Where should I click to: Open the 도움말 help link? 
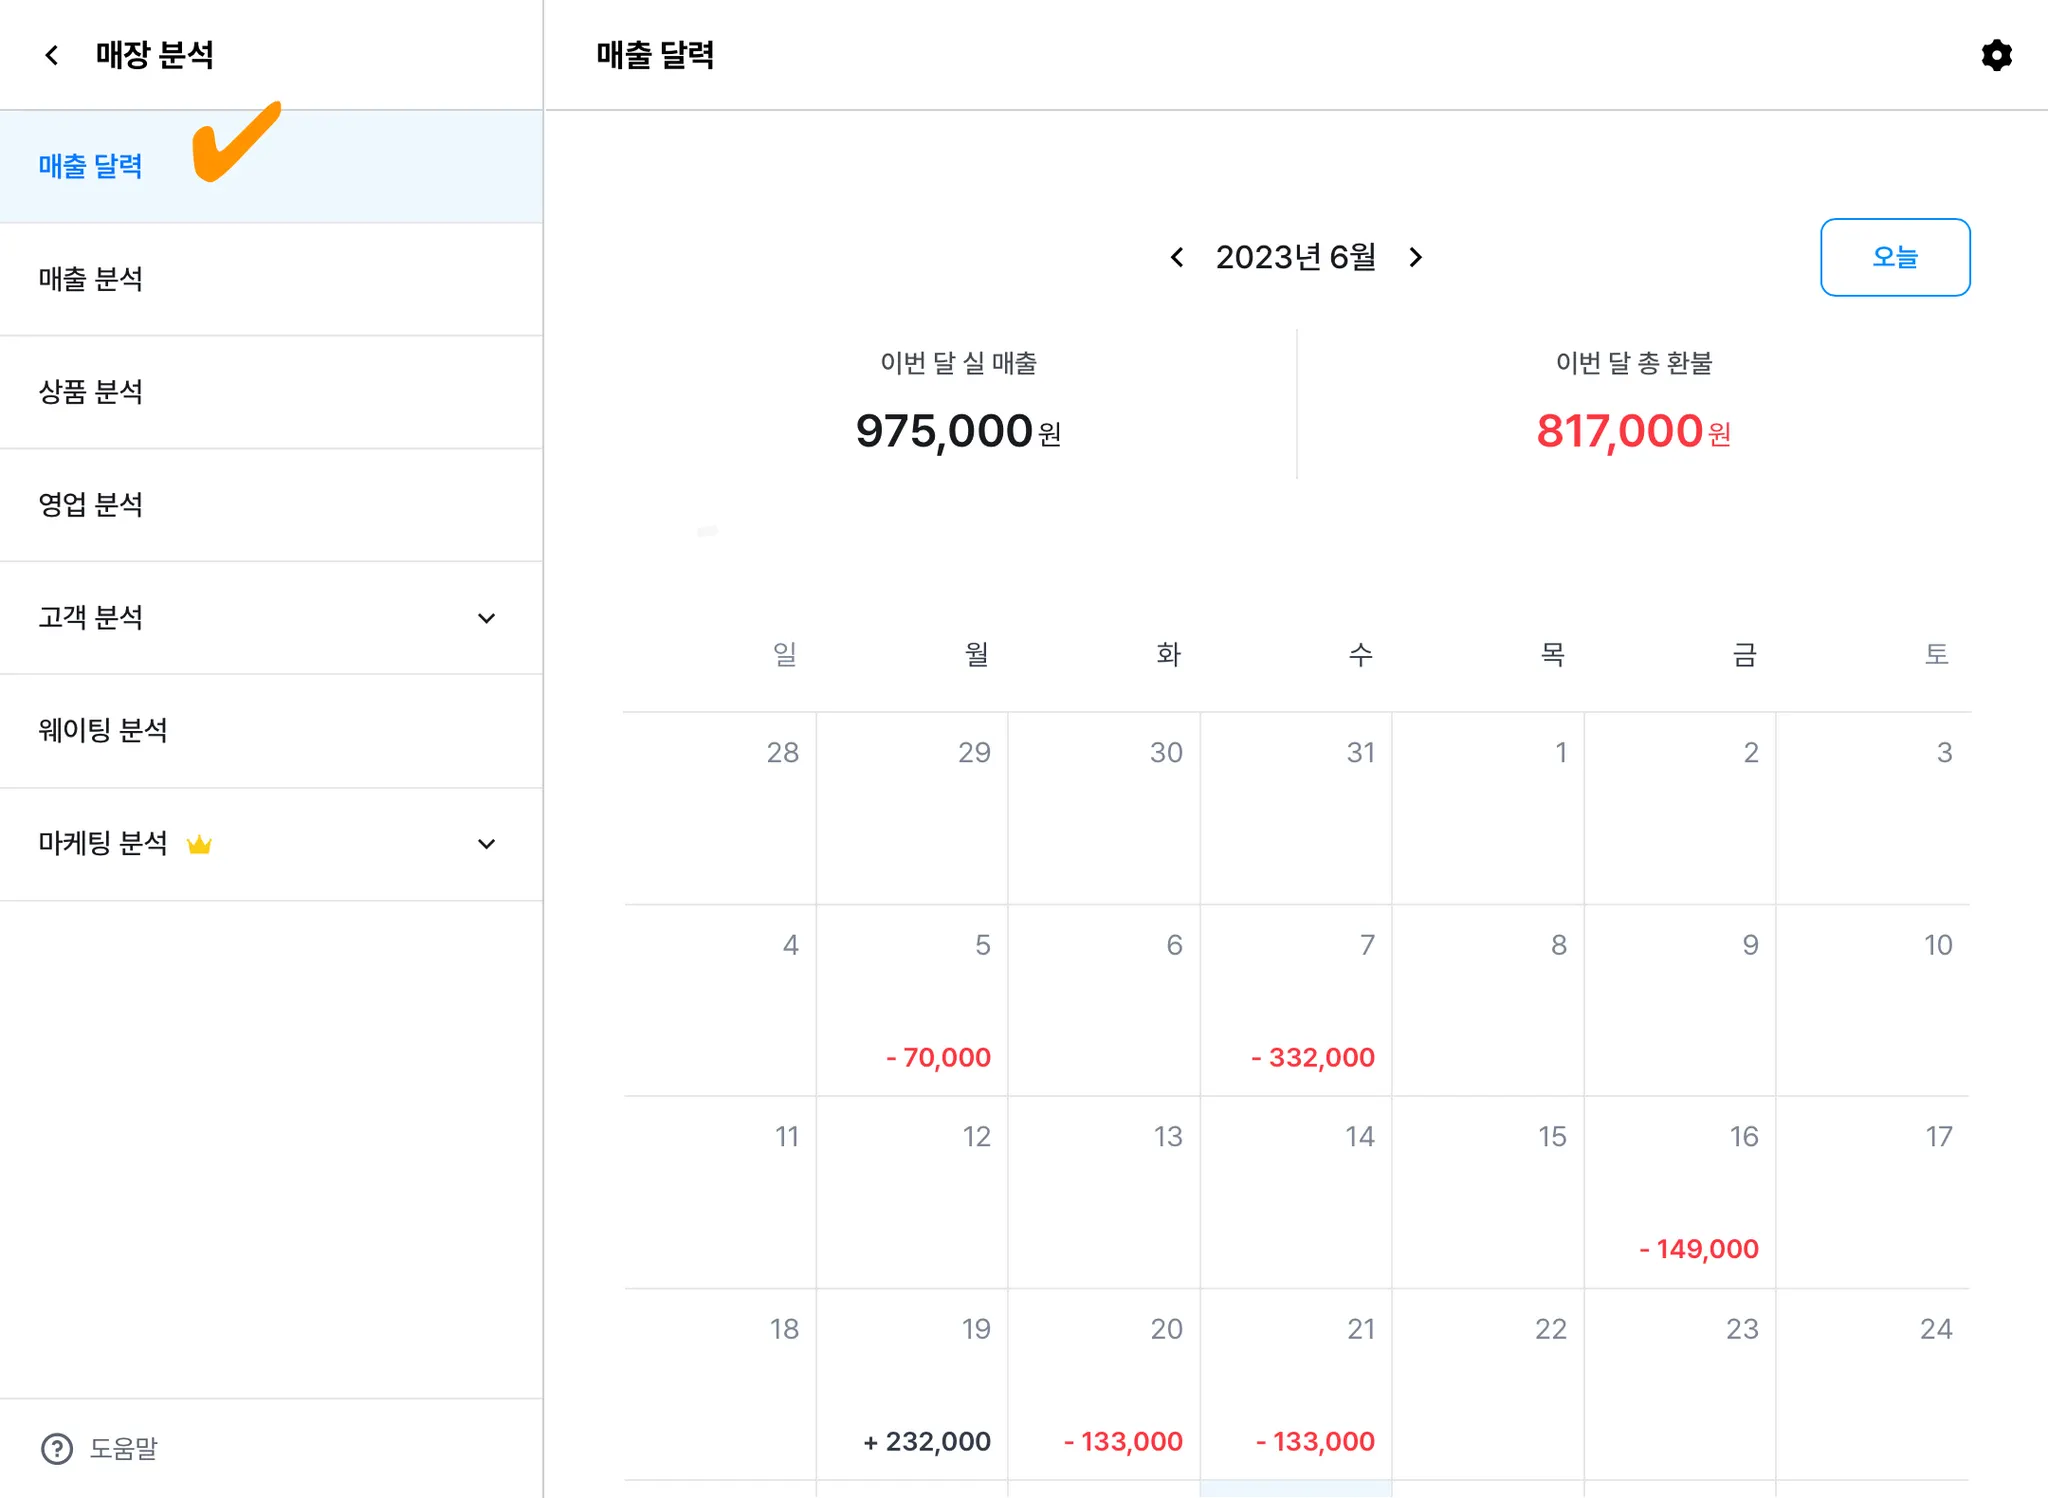(123, 1448)
